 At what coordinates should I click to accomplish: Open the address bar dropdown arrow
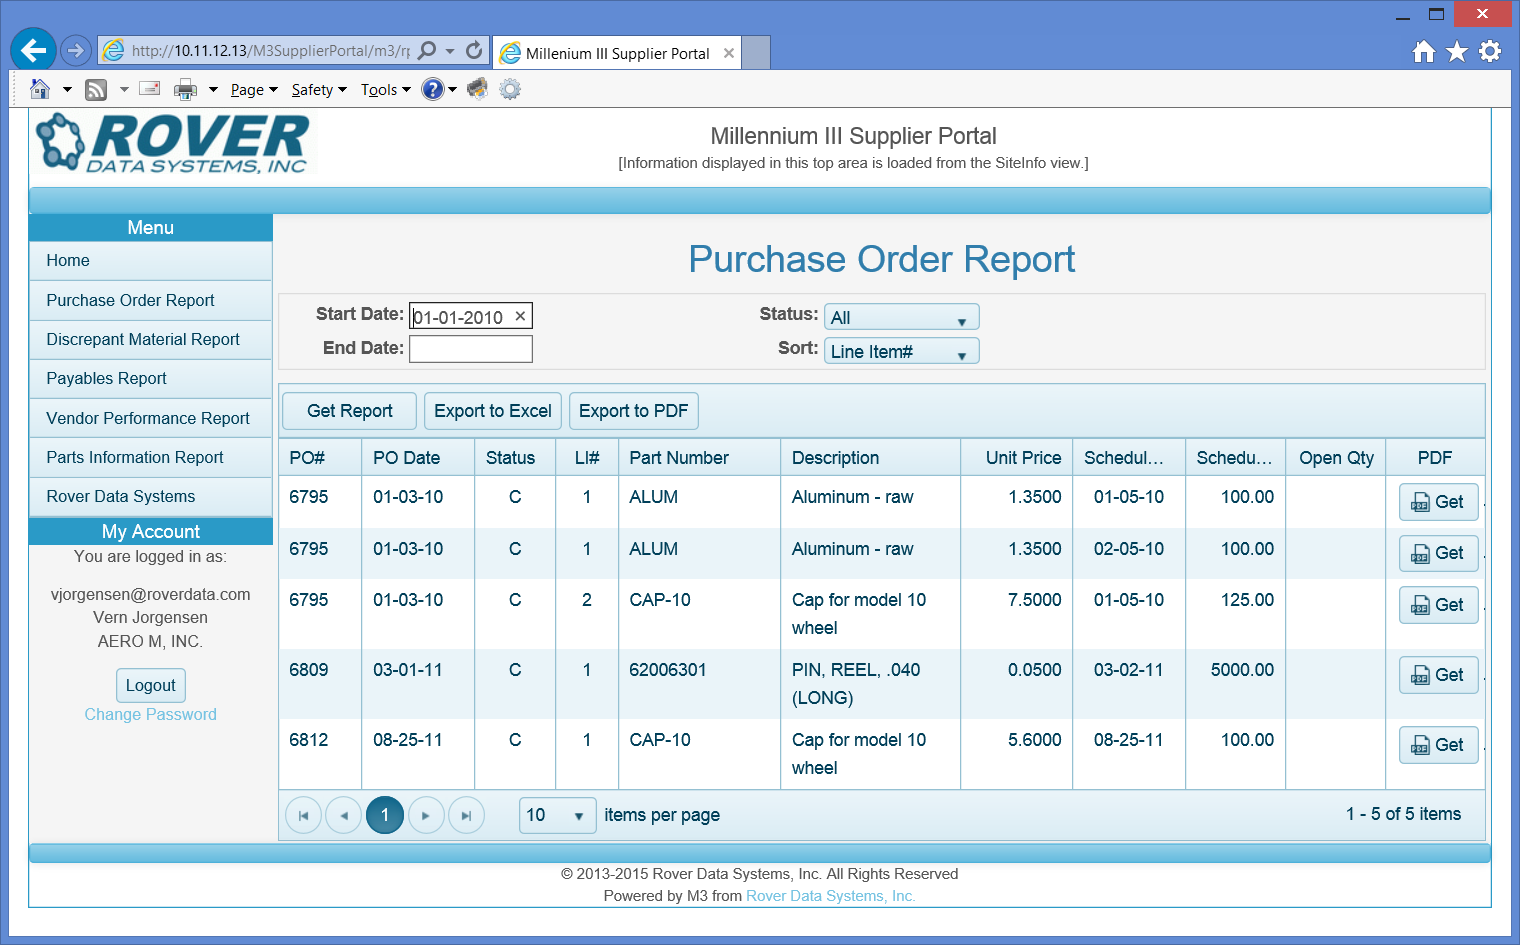(x=450, y=50)
